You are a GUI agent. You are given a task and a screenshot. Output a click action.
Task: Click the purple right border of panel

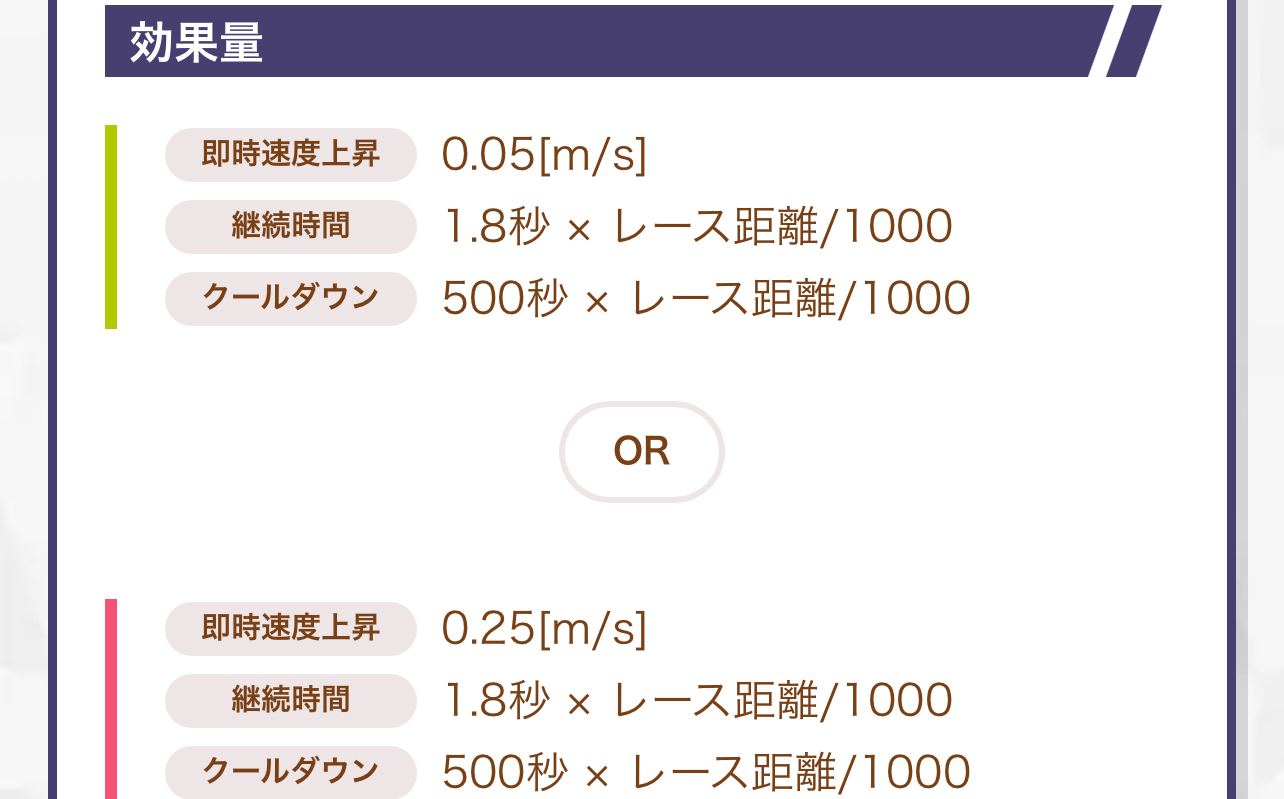pyautogui.click(x=1231, y=400)
